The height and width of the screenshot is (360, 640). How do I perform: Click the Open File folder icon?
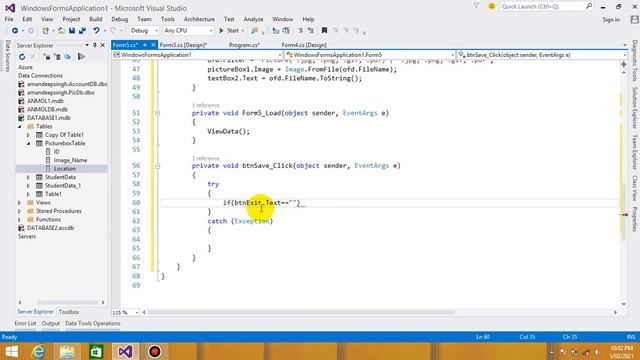[x=61, y=31]
